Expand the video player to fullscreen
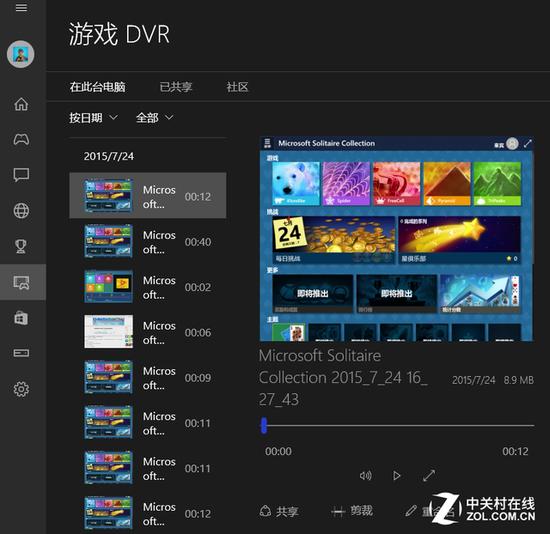 429,475
